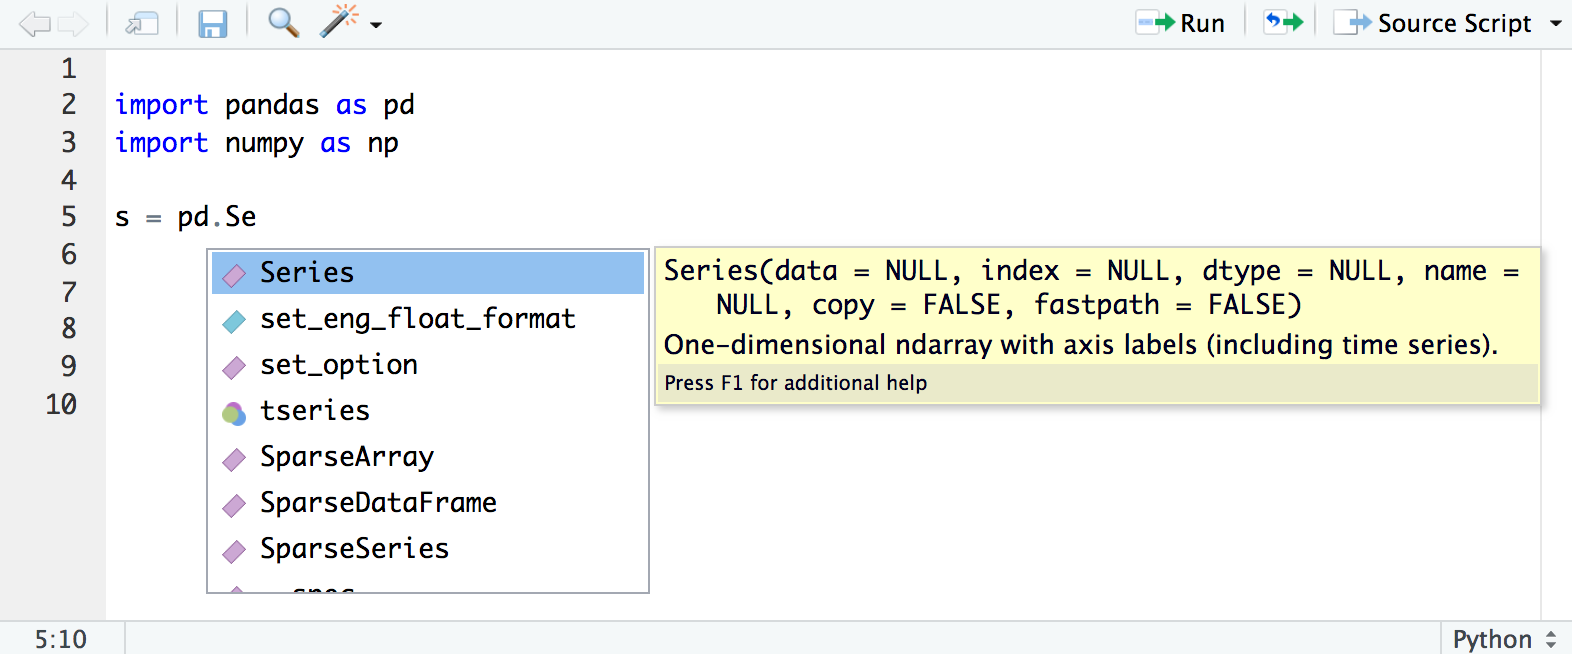This screenshot has height=654, width=1572.
Task: Click the 5:10 cursor position indicator
Action: pyautogui.click(x=61, y=639)
